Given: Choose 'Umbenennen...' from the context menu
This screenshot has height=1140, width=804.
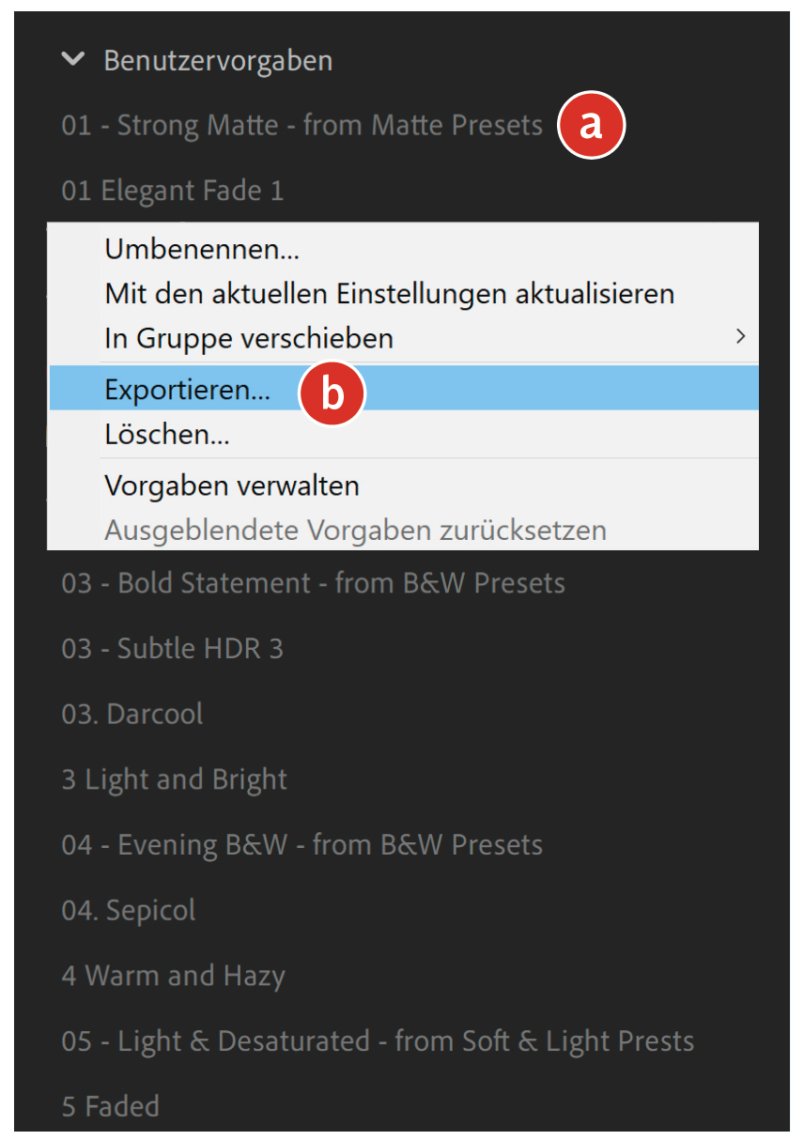Looking at the screenshot, I should coord(202,250).
